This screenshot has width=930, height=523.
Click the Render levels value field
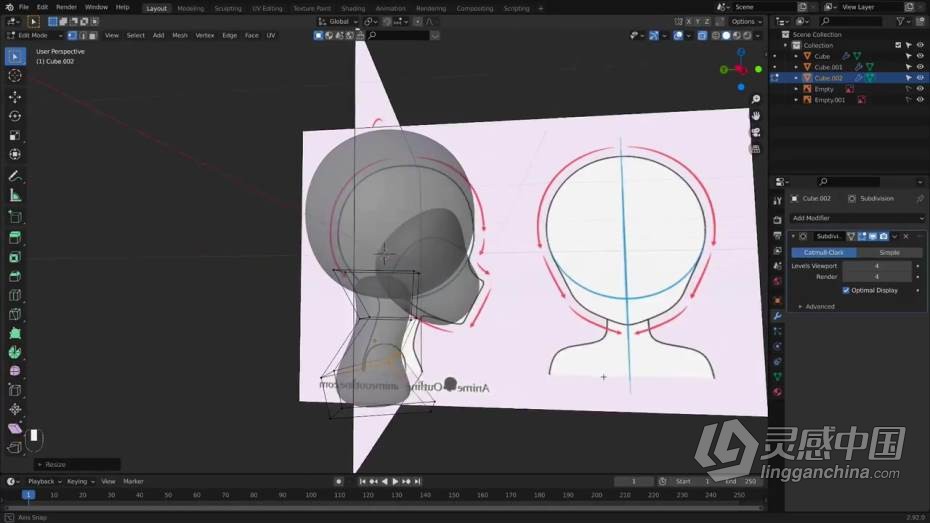point(877,277)
